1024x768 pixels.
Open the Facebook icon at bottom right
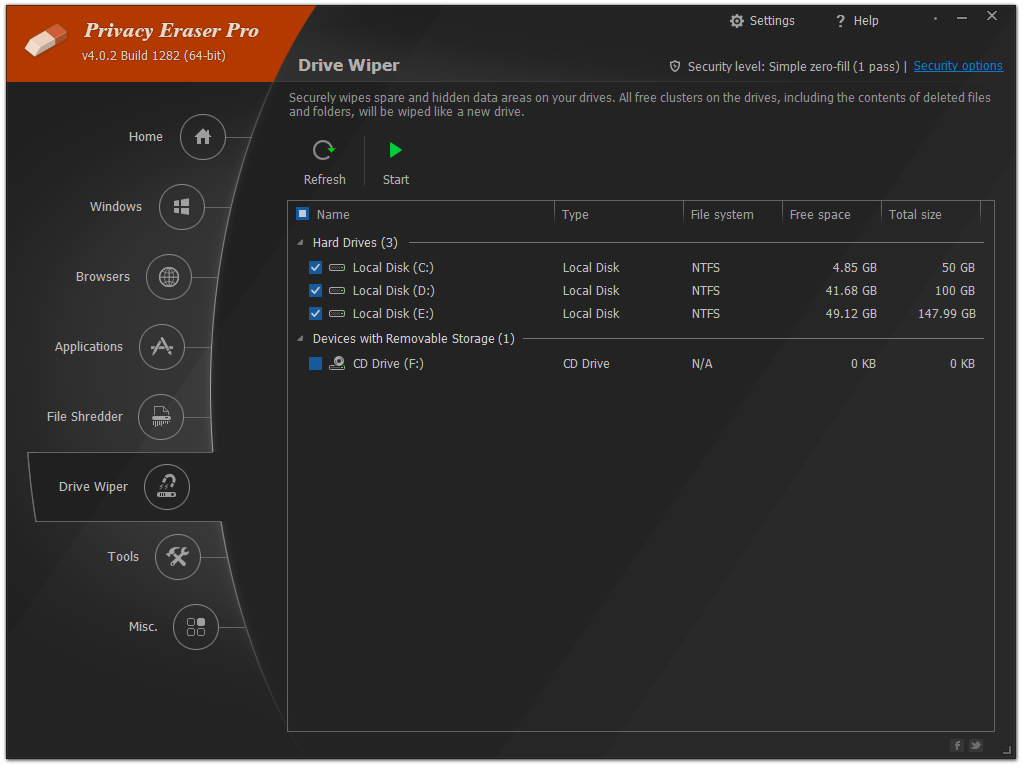click(957, 745)
